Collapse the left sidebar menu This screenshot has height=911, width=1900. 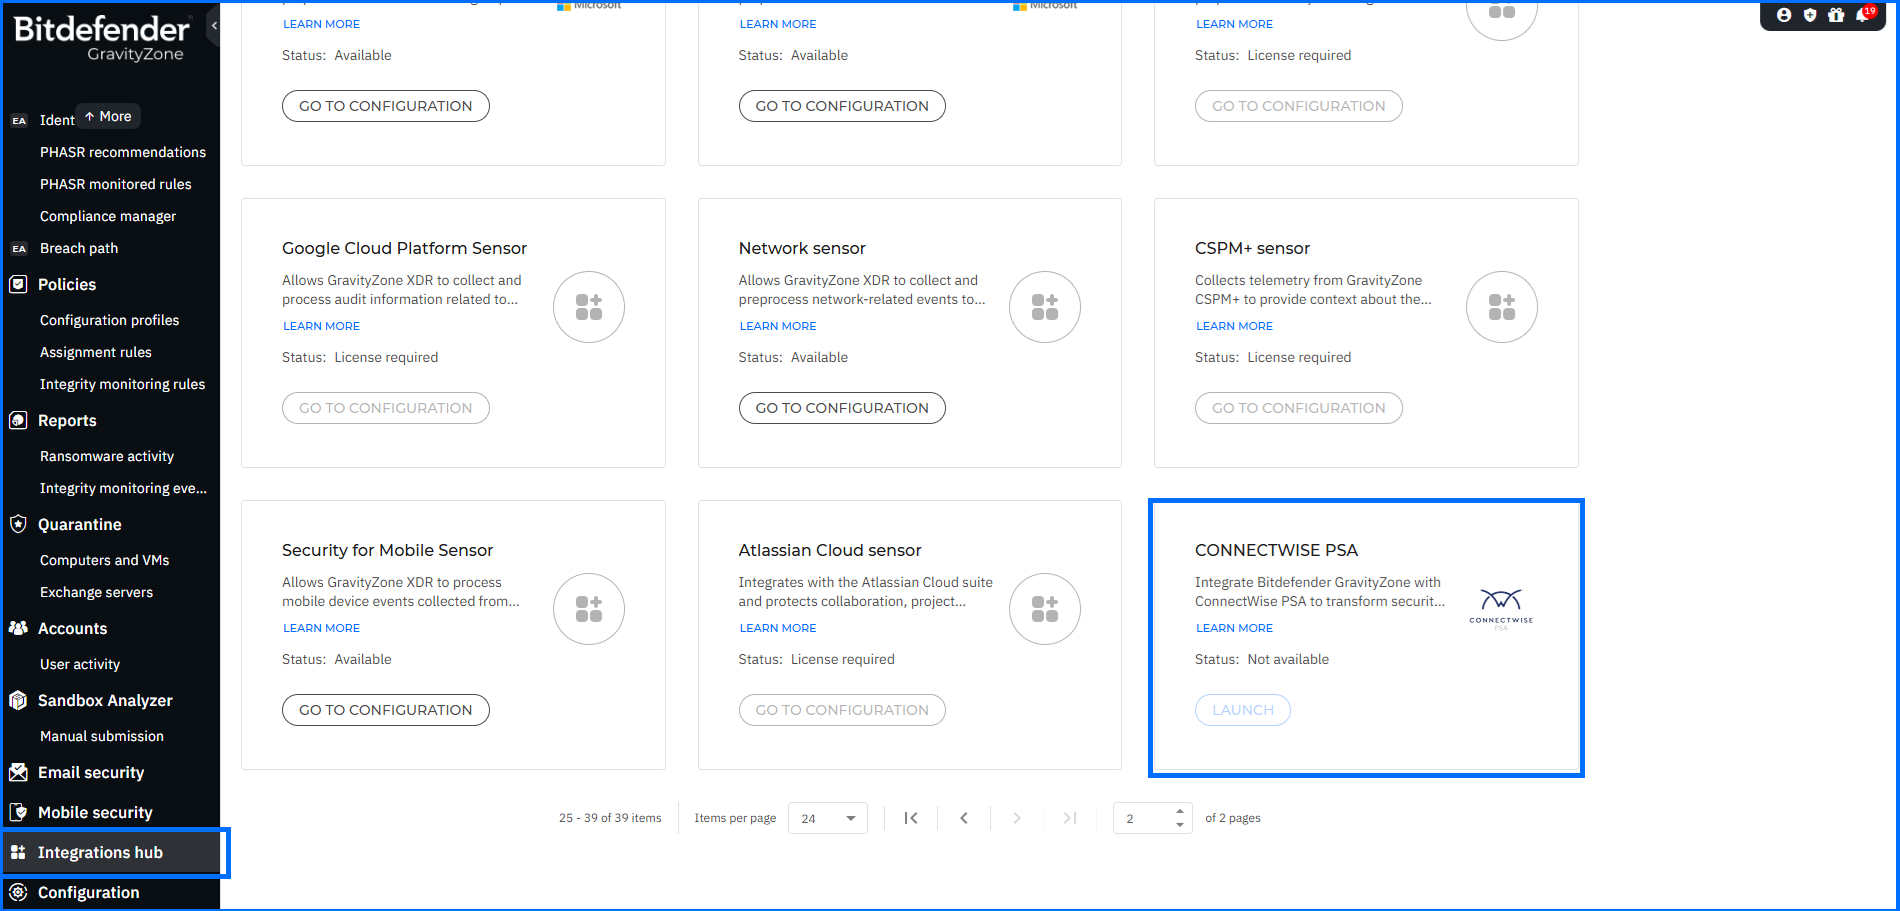click(214, 26)
